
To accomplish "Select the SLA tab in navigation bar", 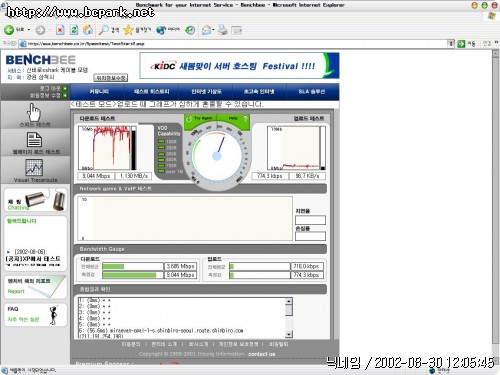I will [x=312, y=91].
